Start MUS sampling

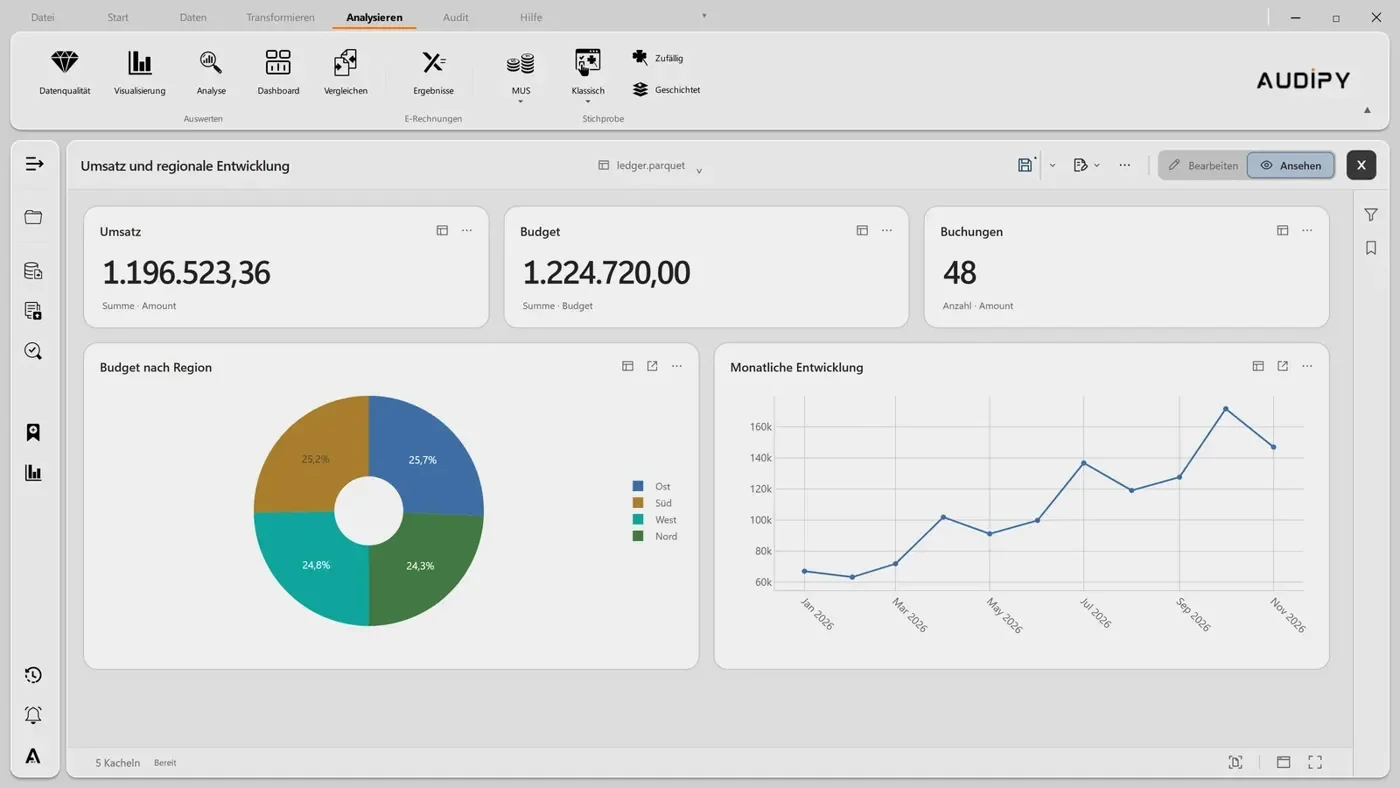tap(520, 75)
